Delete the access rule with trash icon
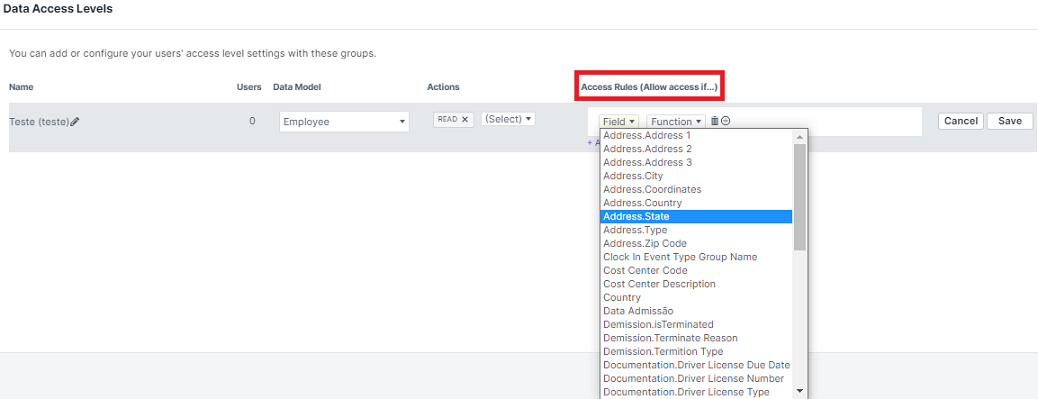This screenshot has width=1038, height=399. (714, 121)
